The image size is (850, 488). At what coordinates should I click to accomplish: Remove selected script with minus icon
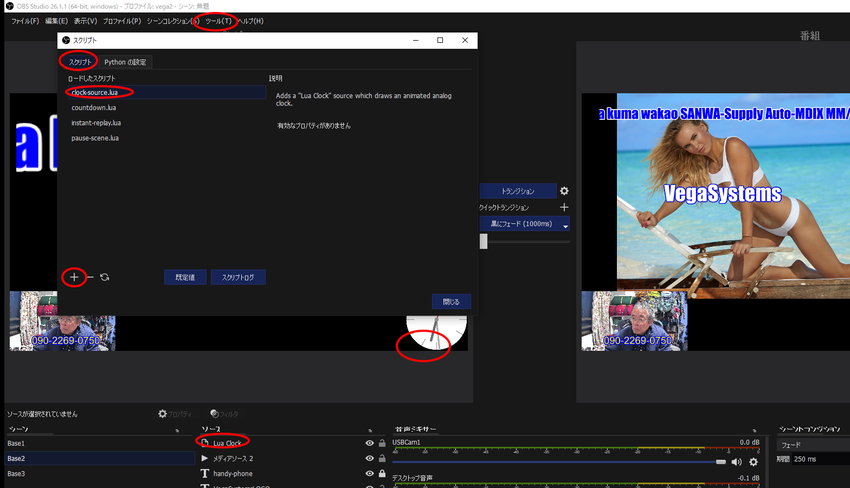point(90,277)
